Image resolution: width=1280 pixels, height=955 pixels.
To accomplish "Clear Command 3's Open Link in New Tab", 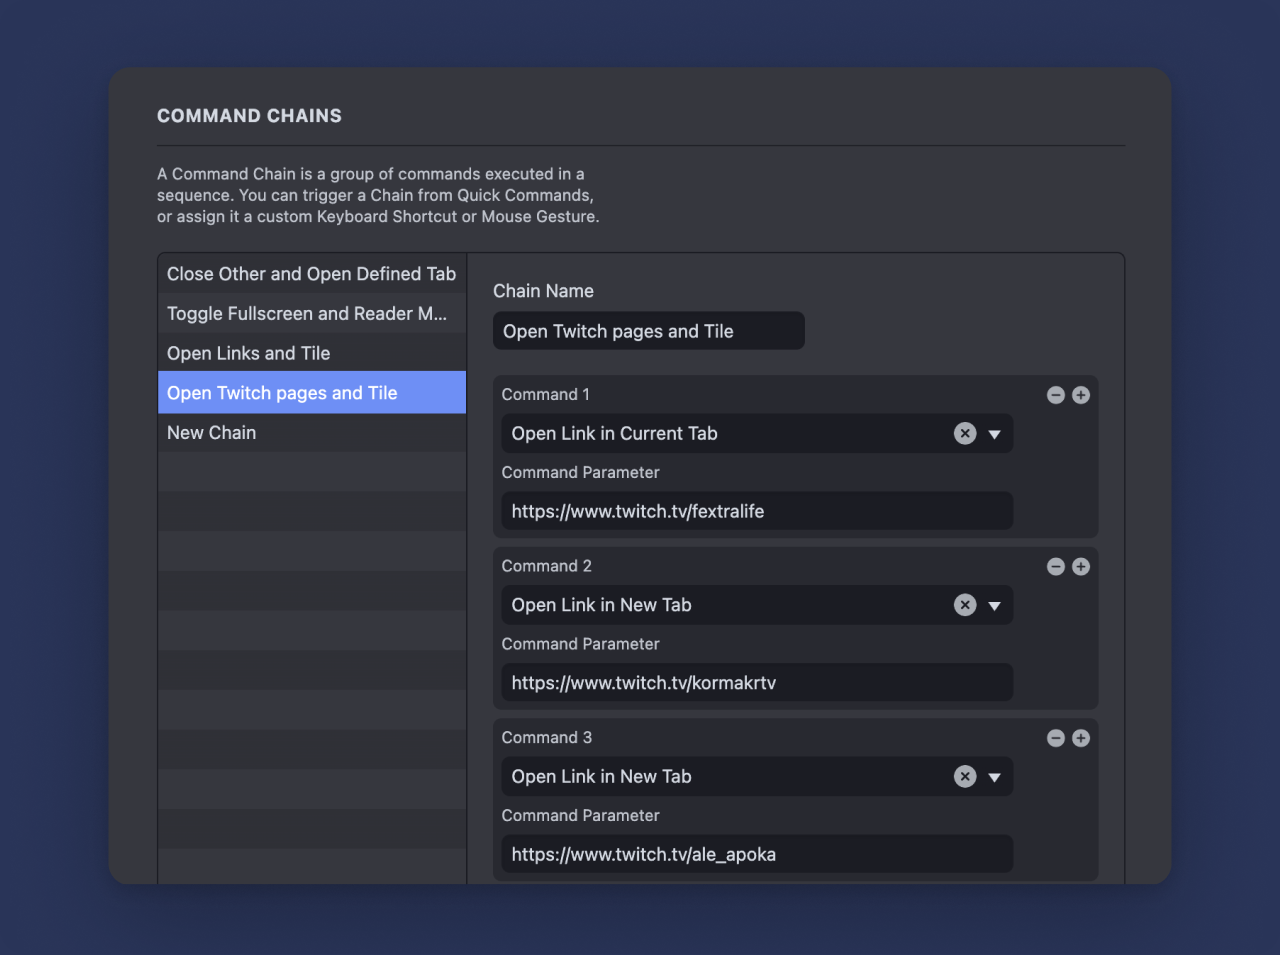I will tap(965, 777).
